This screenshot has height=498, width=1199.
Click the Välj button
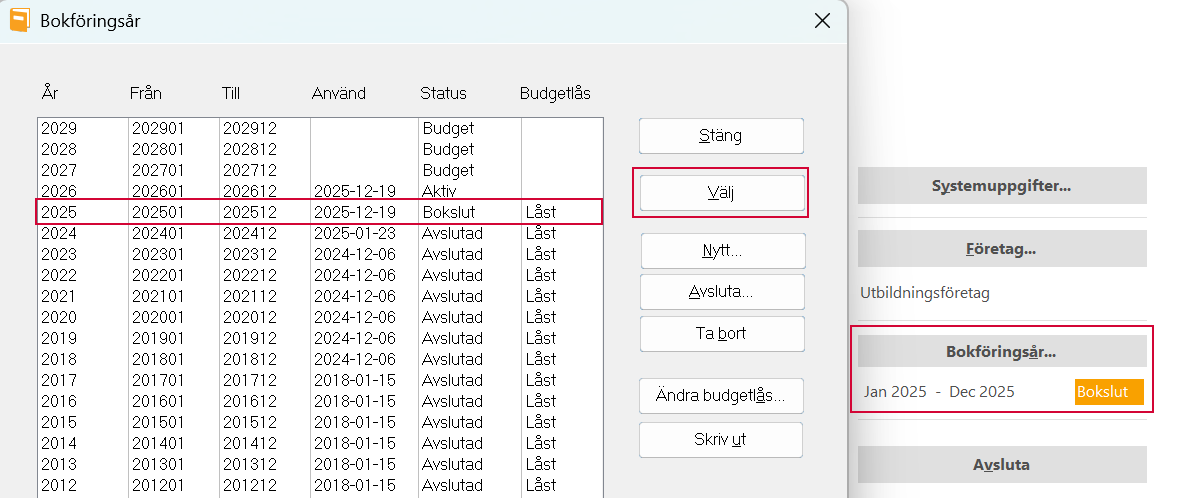721,193
